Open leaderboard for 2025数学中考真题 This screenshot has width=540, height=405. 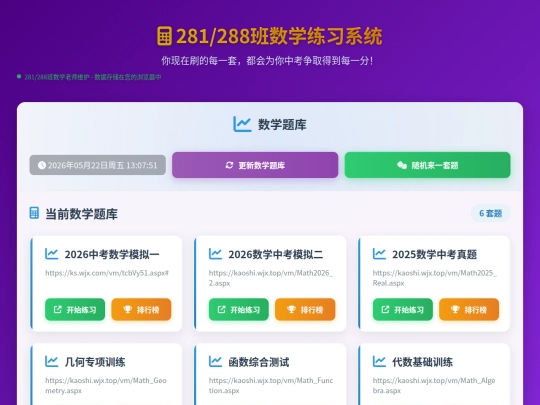coord(469,309)
